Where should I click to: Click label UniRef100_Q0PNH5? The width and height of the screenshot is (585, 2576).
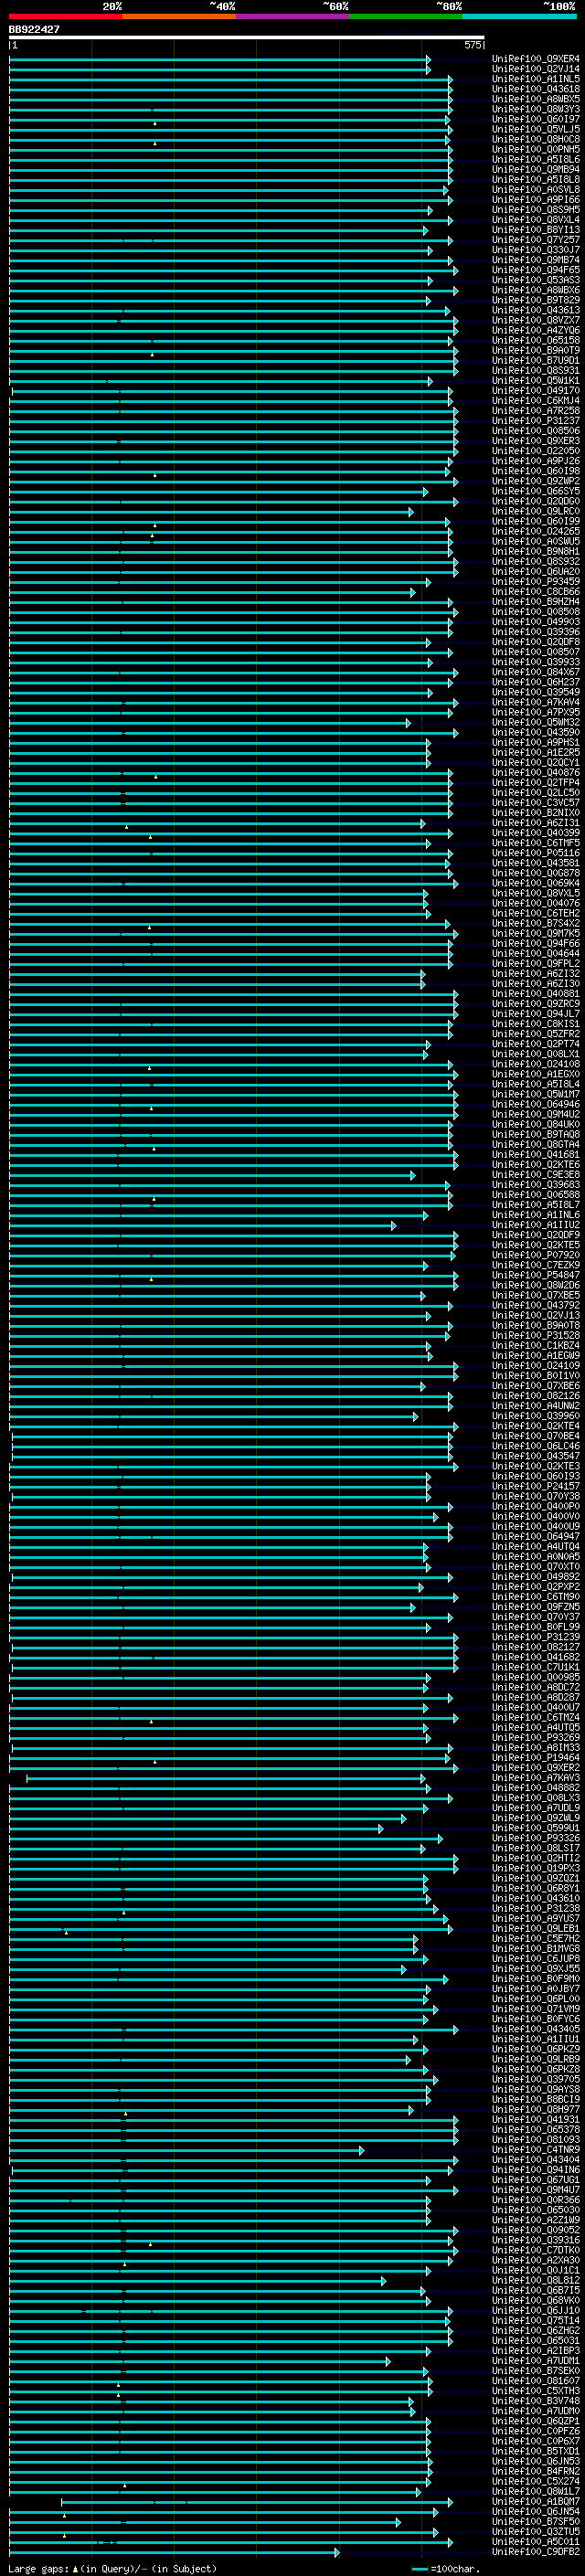(x=536, y=149)
